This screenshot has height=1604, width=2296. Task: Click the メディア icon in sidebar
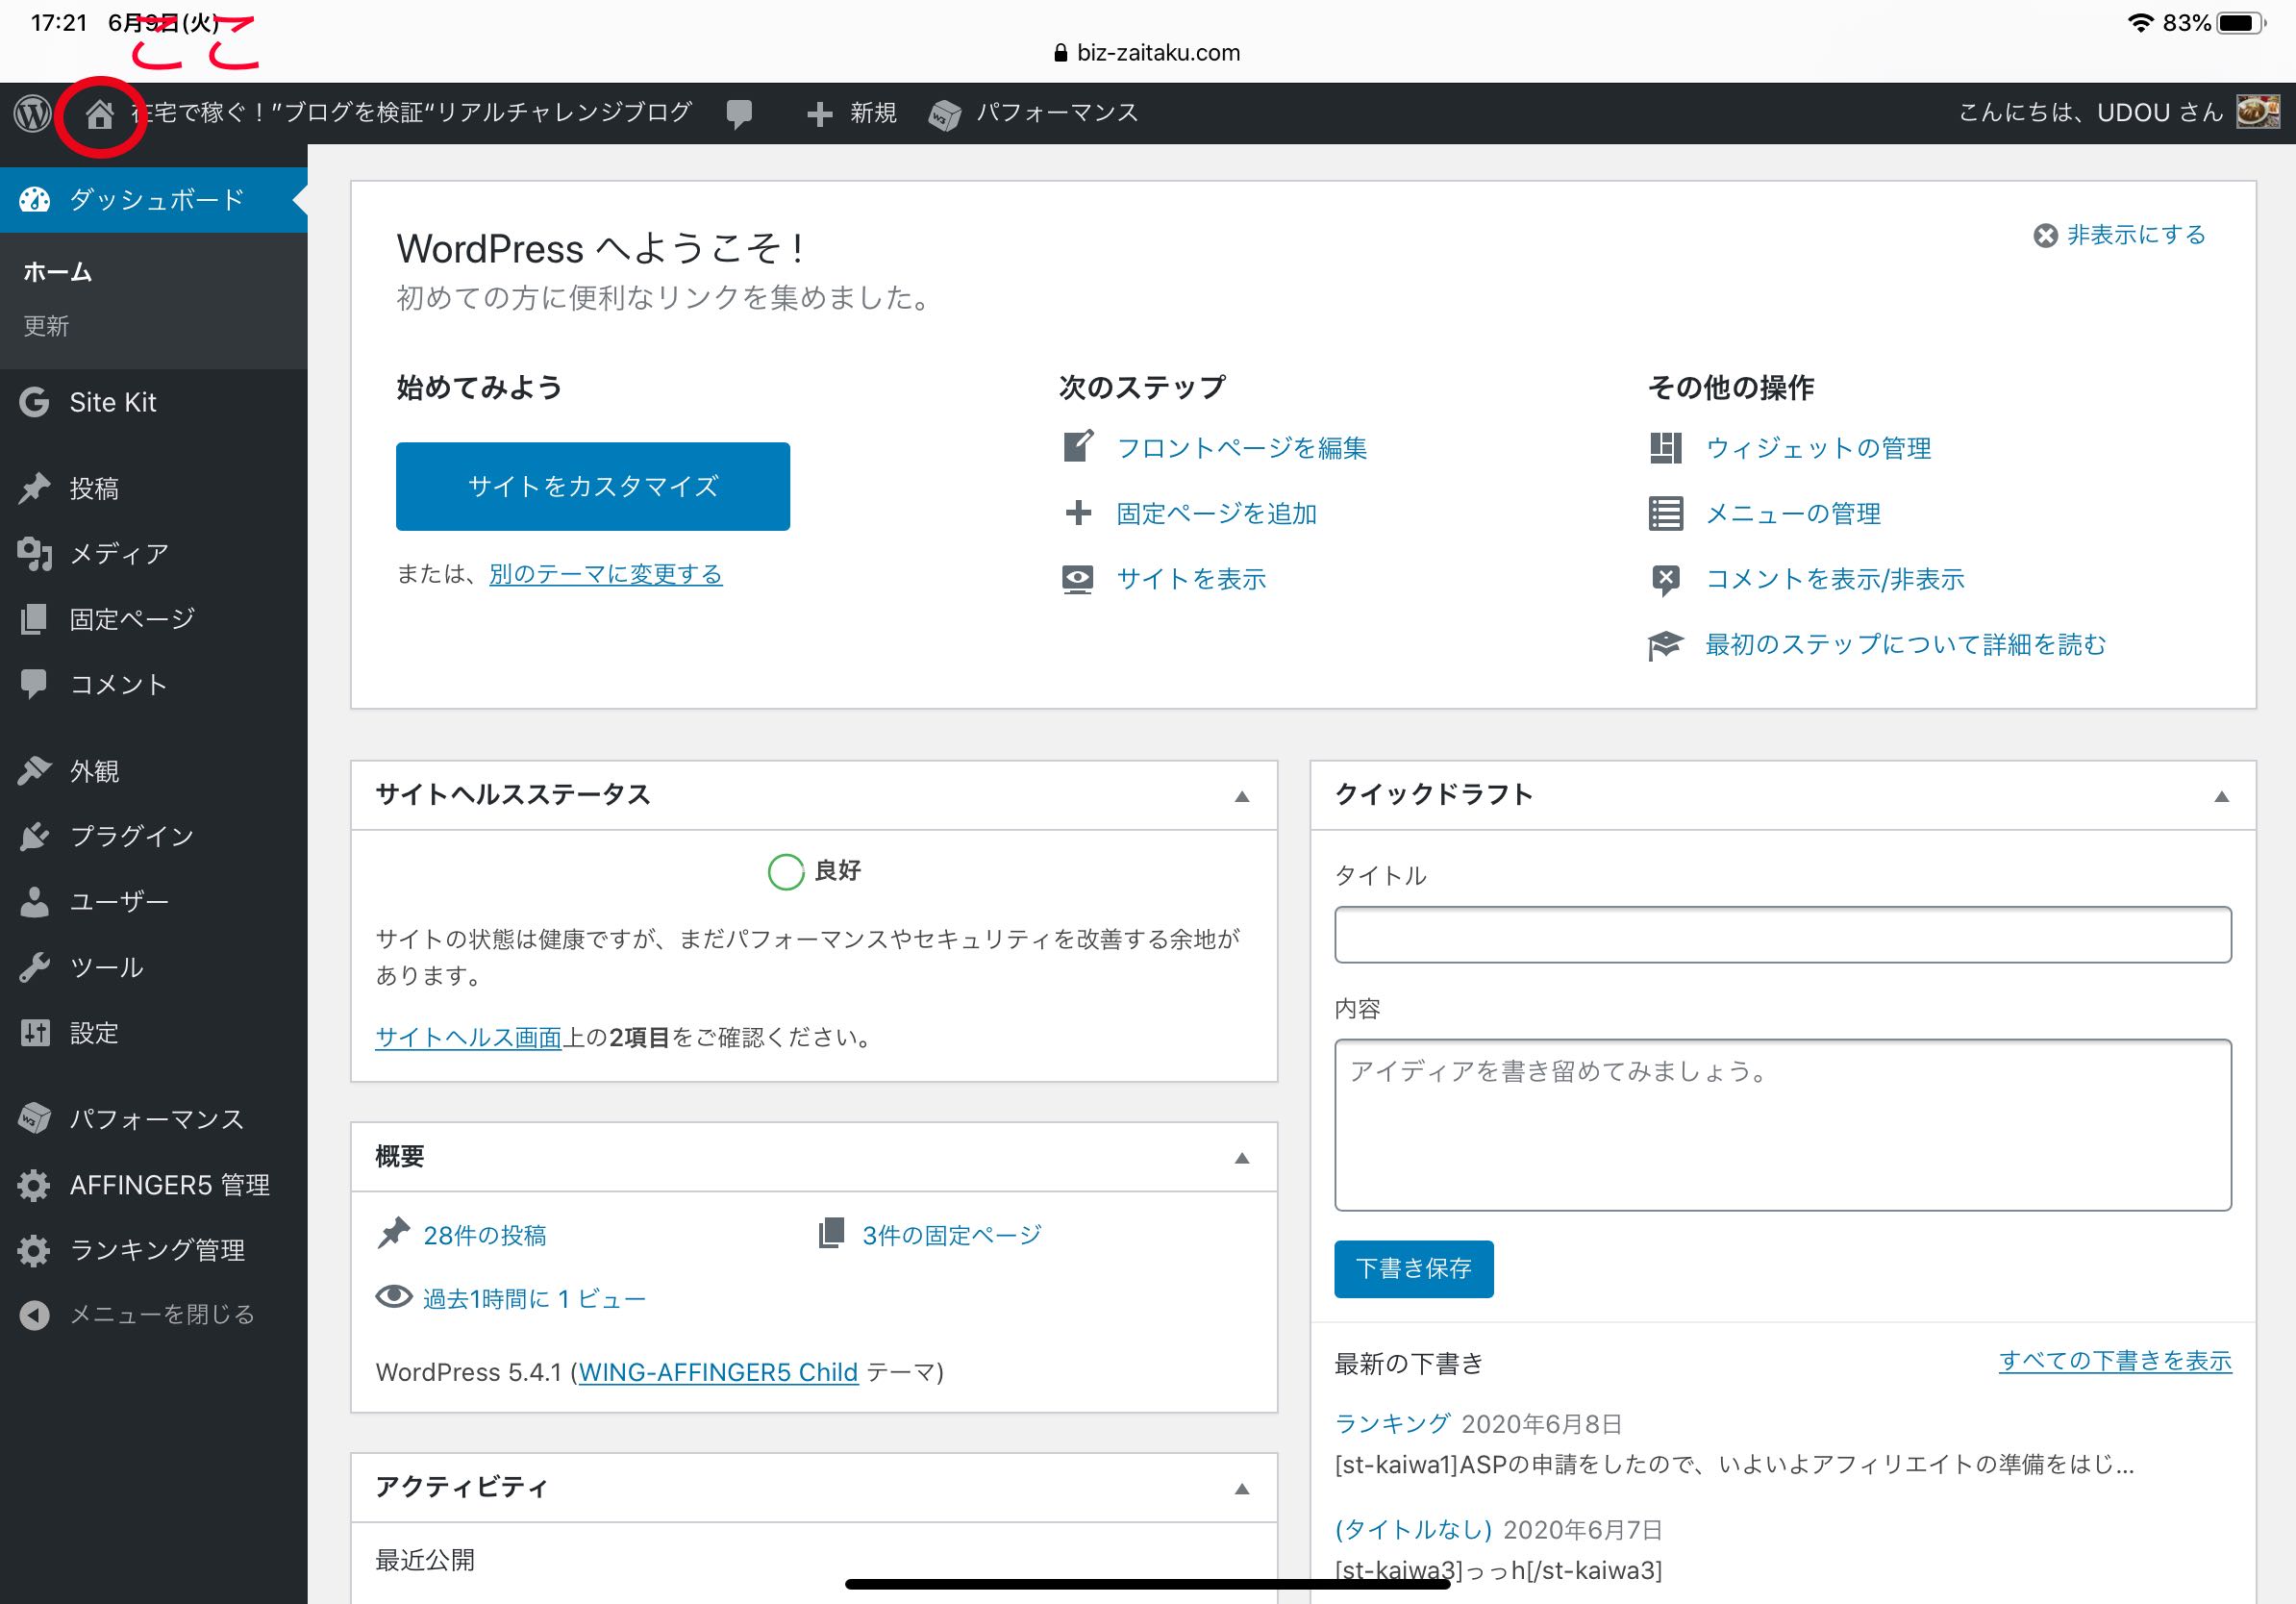(34, 553)
